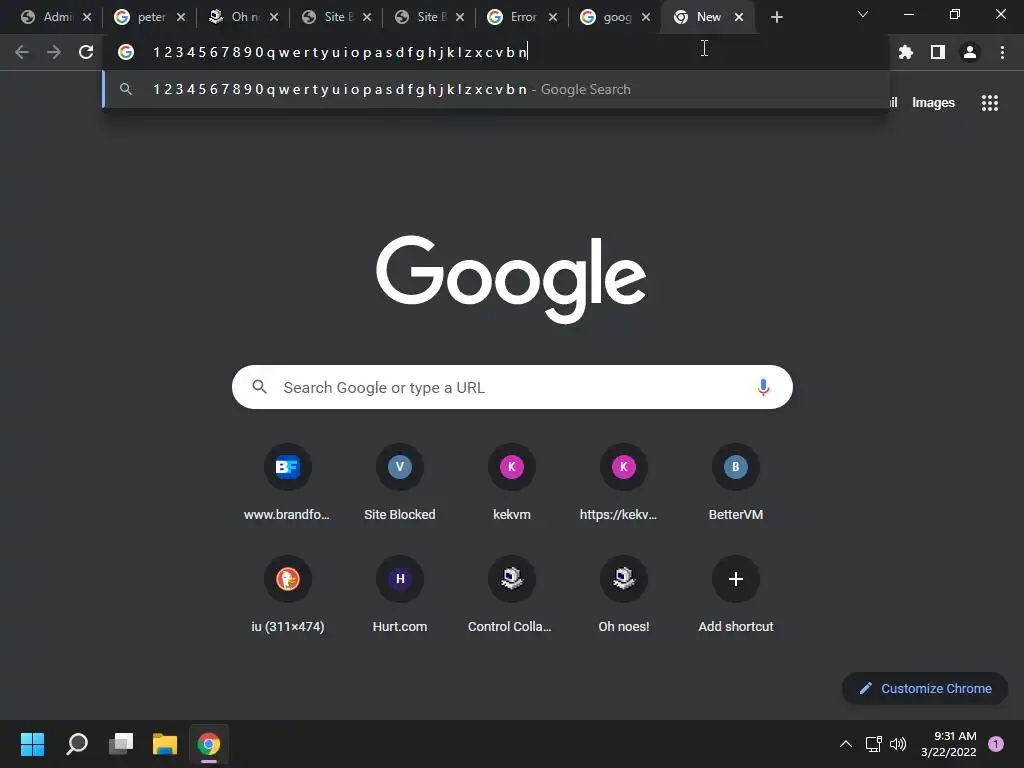This screenshot has width=1024, height=768.
Task: Open the Hurt.com shortcut tile
Action: pyautogui.click(x=400, y=596)
